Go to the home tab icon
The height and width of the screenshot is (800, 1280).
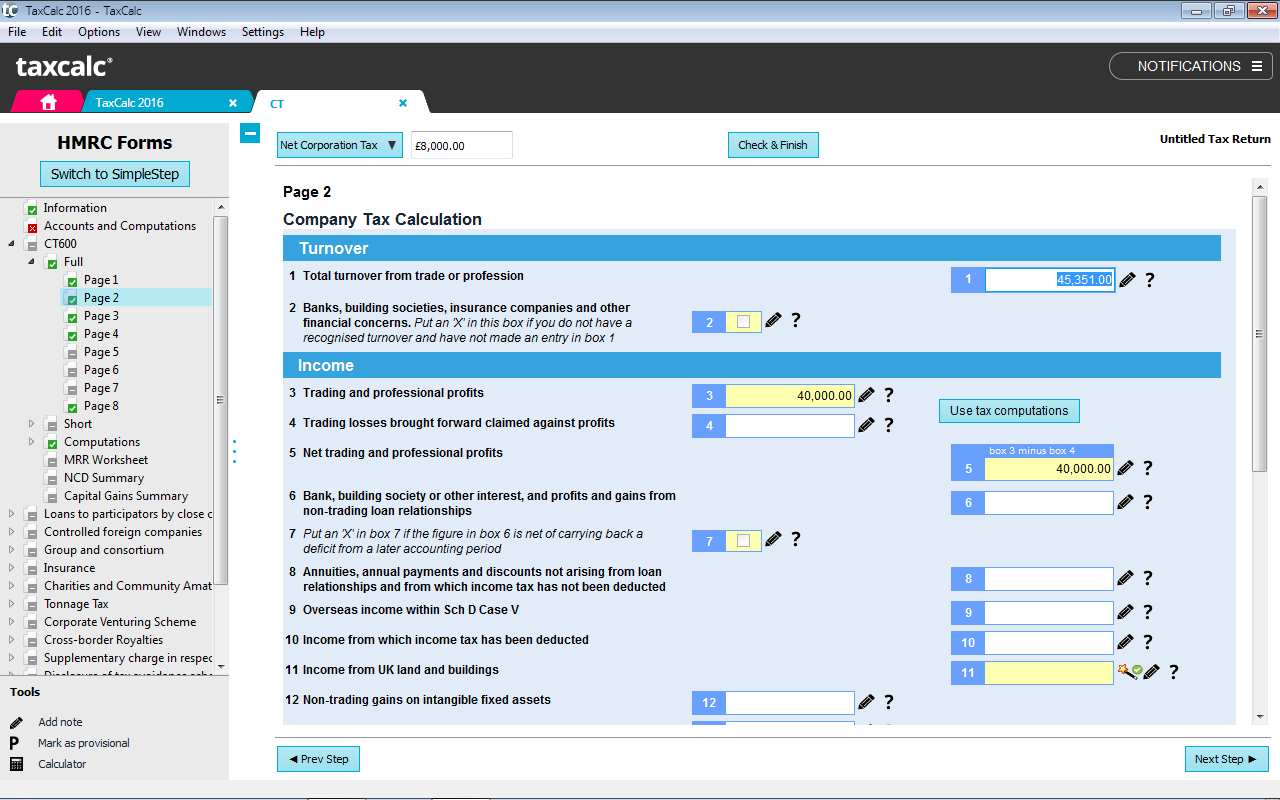pyautogui.click(x=48, y=102)
